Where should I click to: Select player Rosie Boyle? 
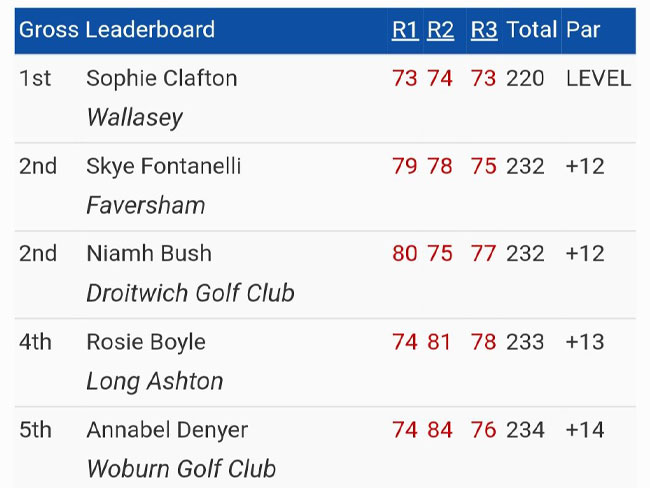point(146,342)
